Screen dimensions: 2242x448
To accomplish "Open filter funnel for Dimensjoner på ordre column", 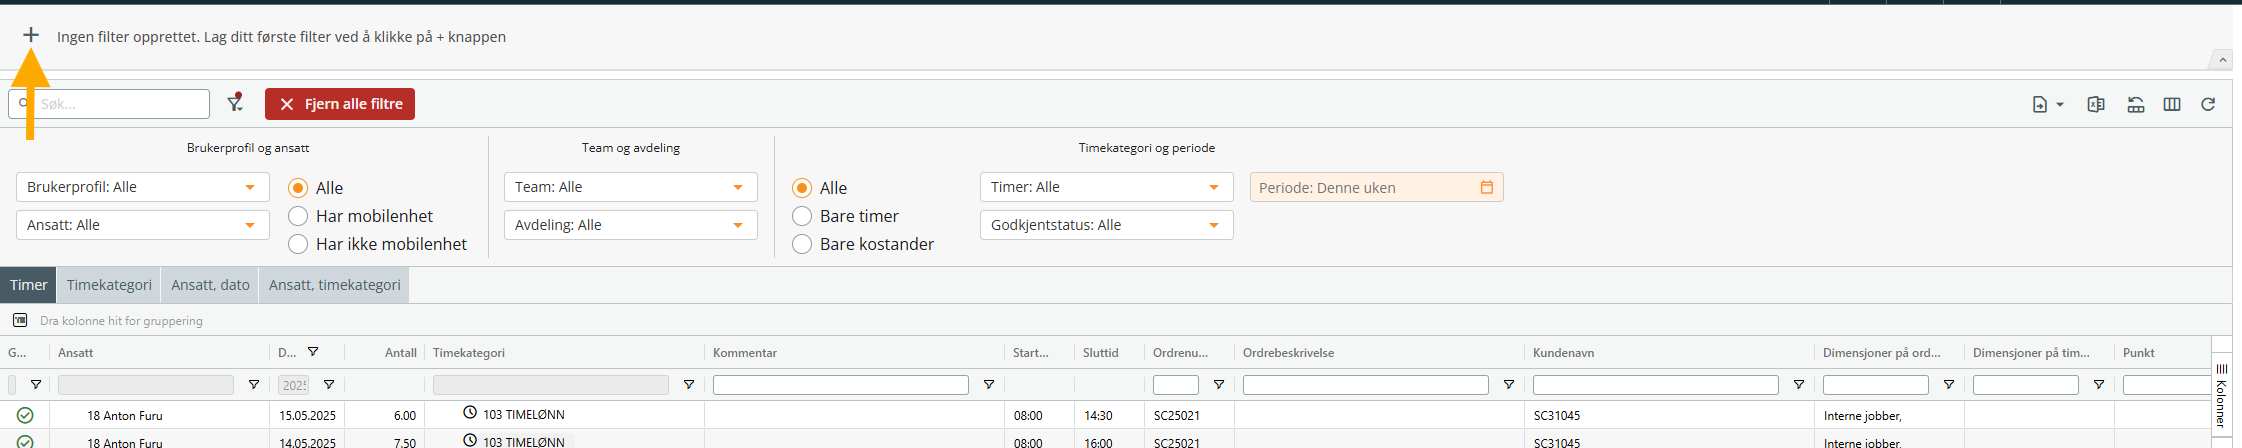I will click(x=1948, y=385).
